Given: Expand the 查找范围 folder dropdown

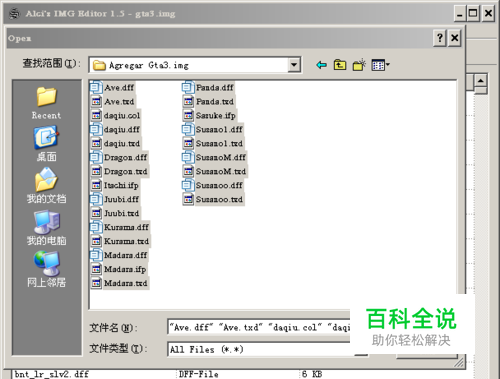Looking at the screenshot, I should coord(294,65).
